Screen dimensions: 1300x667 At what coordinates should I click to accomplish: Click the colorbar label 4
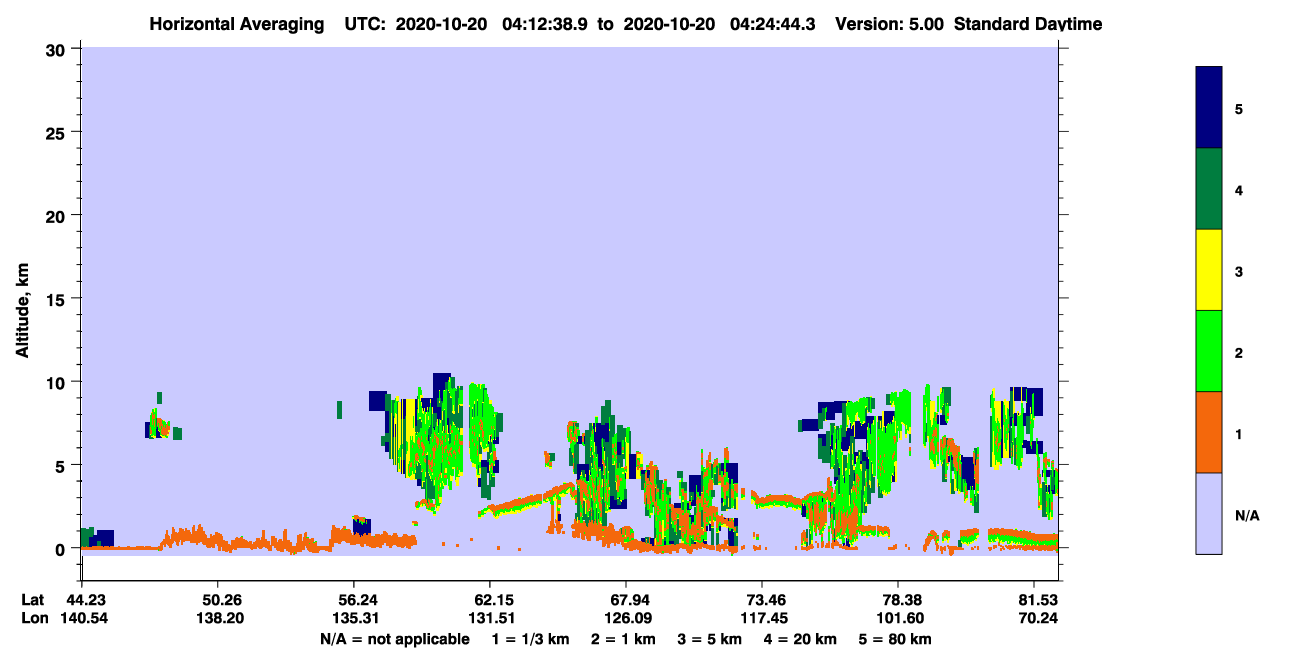coord(1239,189)
